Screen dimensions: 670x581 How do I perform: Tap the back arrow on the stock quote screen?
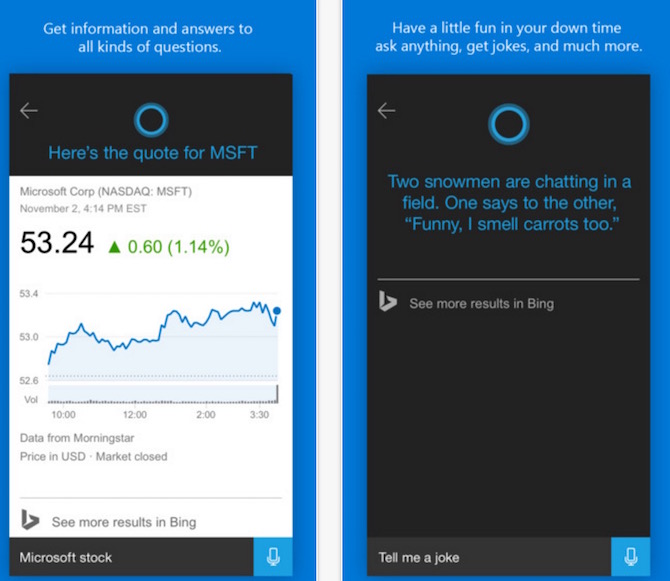click(29, 111)
